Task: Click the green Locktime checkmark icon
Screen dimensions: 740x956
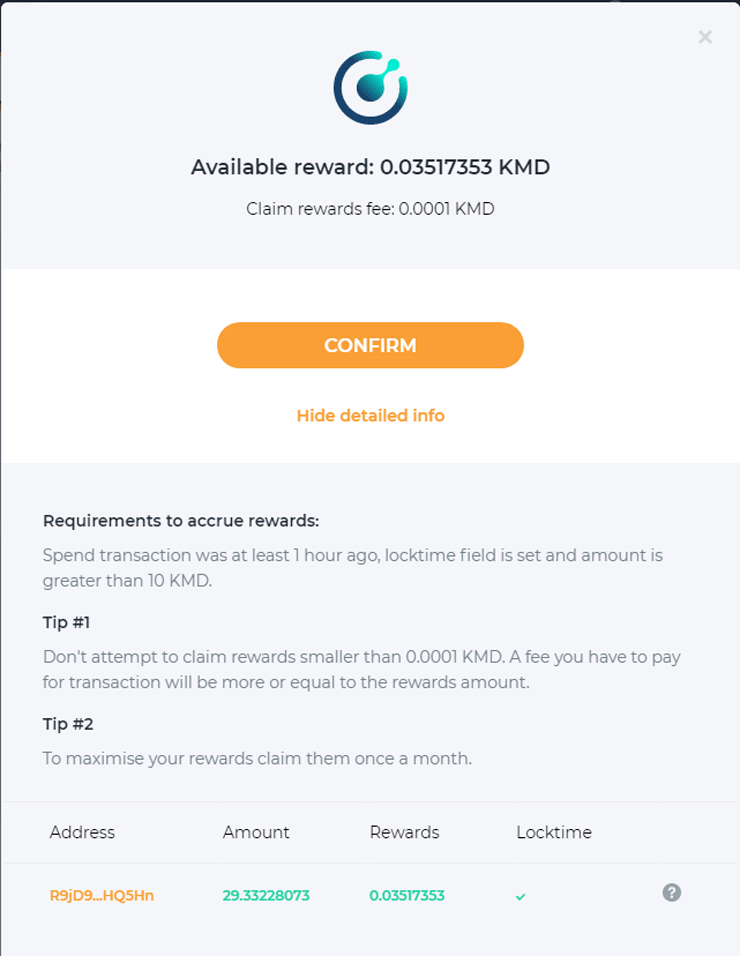Action: pos(520,896)
